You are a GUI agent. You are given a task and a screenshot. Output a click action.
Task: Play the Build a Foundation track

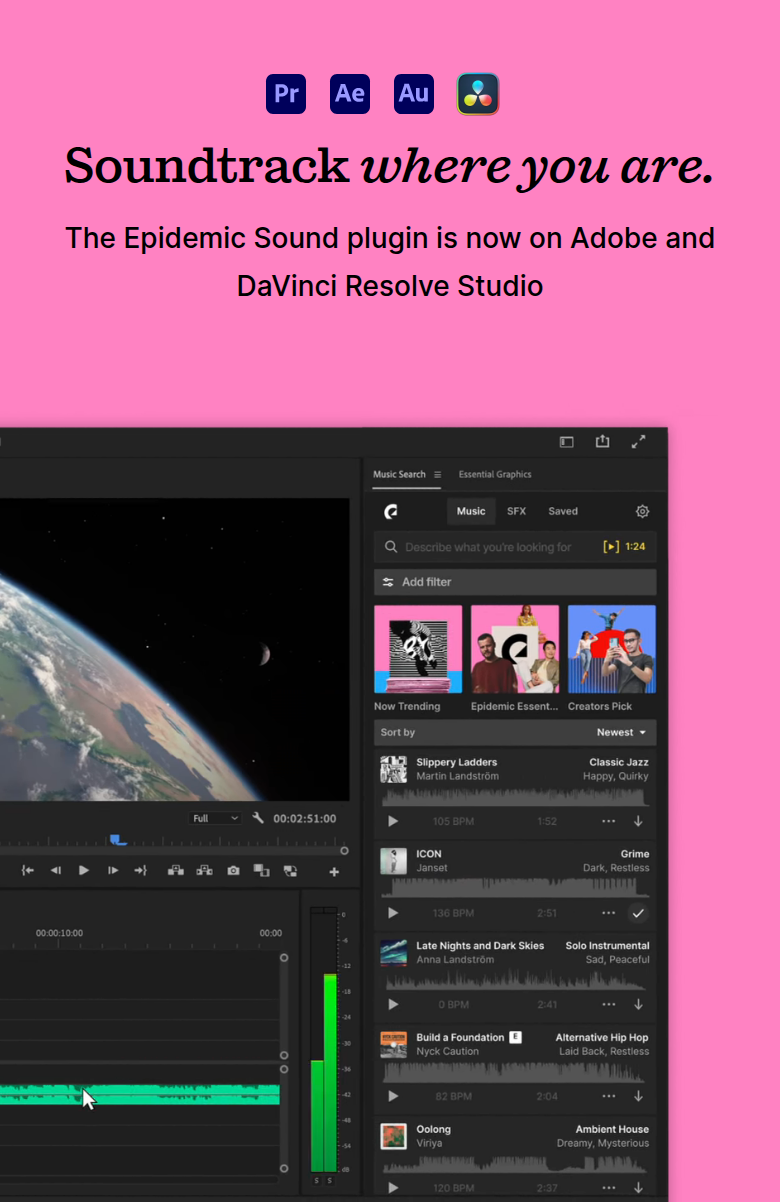coord(393,1096)
